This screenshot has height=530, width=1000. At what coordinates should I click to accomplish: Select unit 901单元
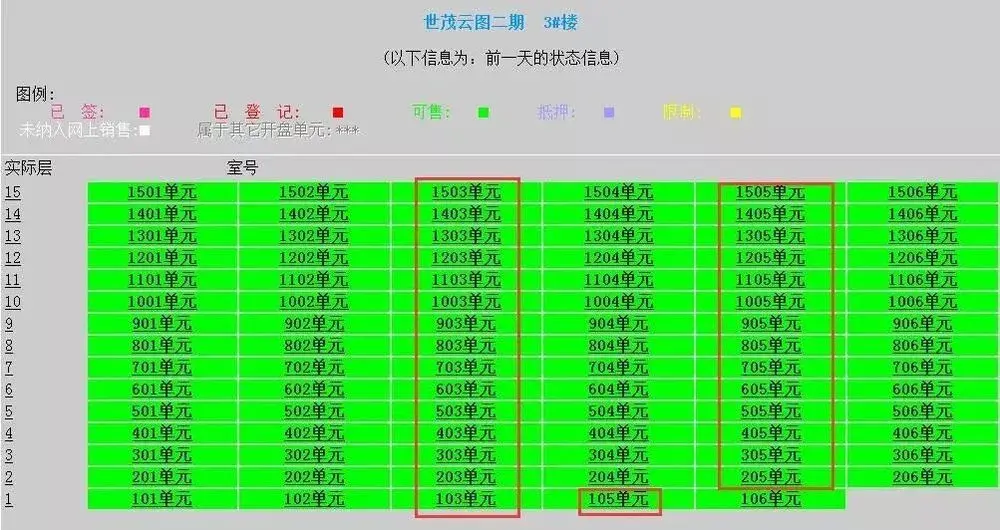pos(162,324)
